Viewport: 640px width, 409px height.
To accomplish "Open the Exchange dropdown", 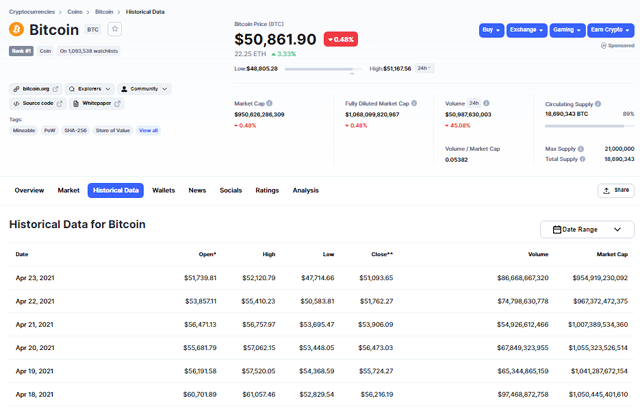I will (527, 30).
